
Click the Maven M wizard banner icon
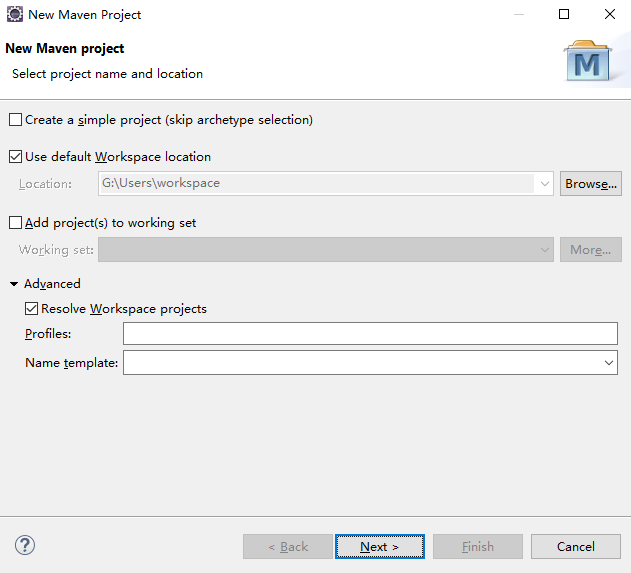tap(588, 61)
